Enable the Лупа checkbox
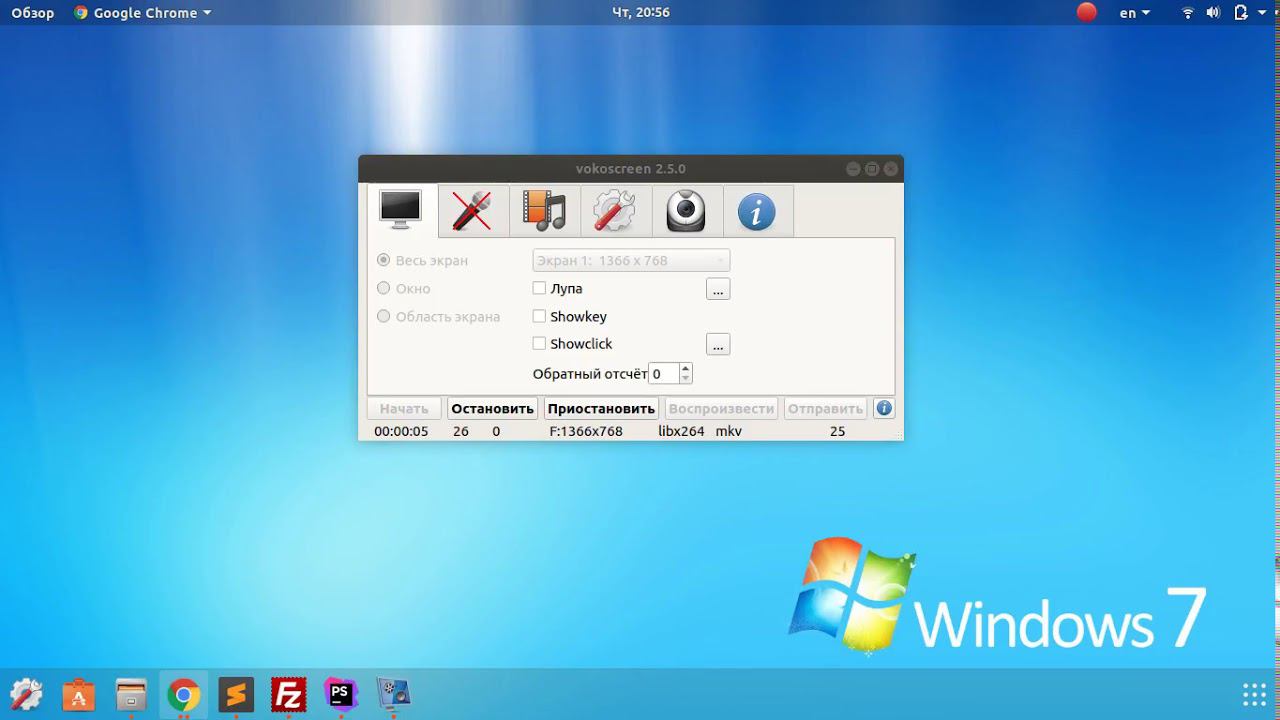The height and width of the screenshot is (720, 1280). 539,288
